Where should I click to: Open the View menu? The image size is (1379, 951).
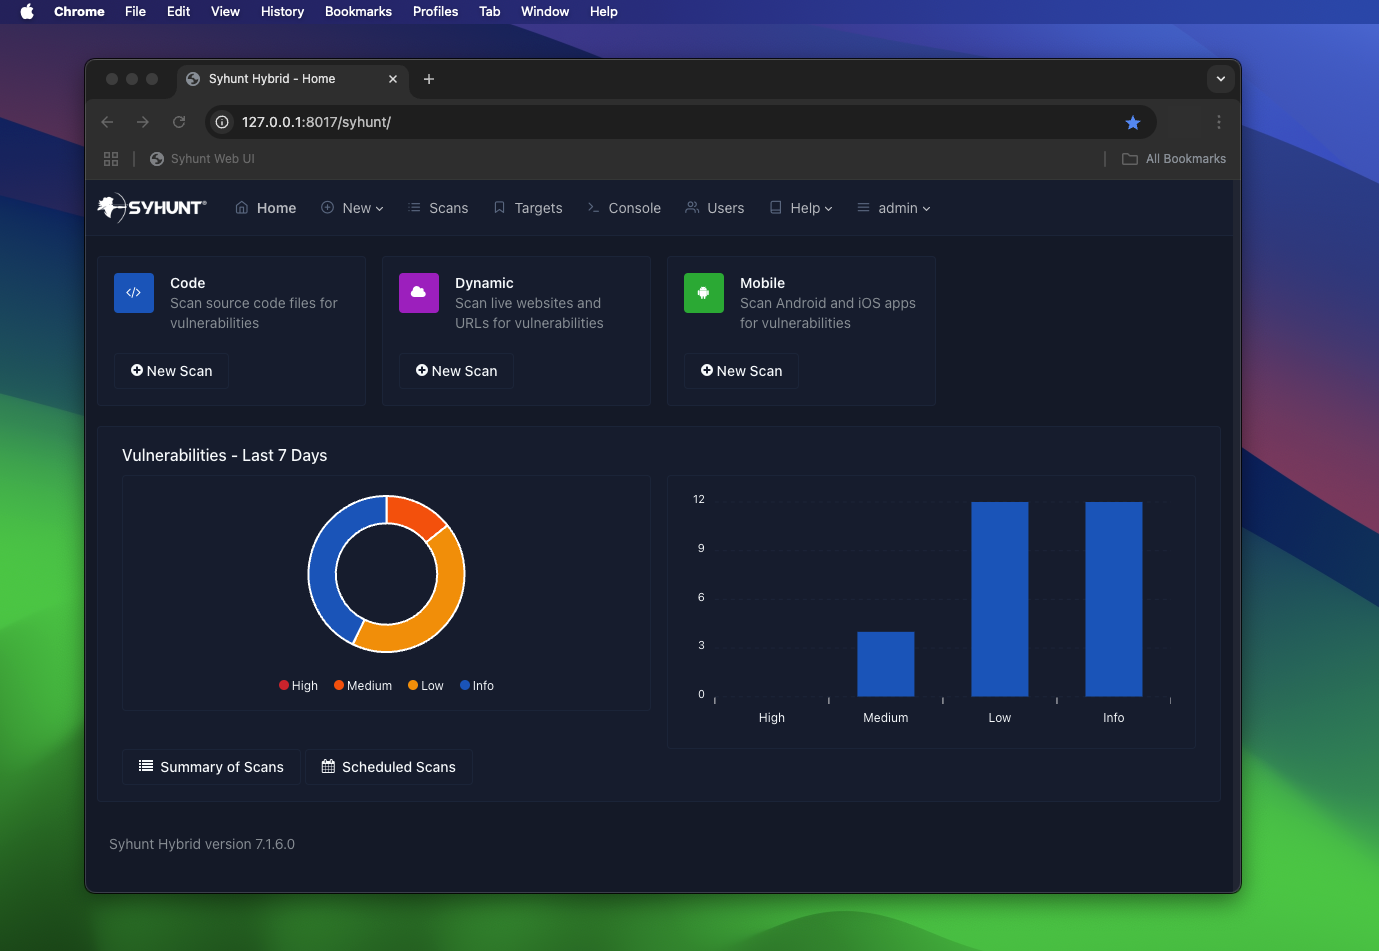(x=225, y=11)
